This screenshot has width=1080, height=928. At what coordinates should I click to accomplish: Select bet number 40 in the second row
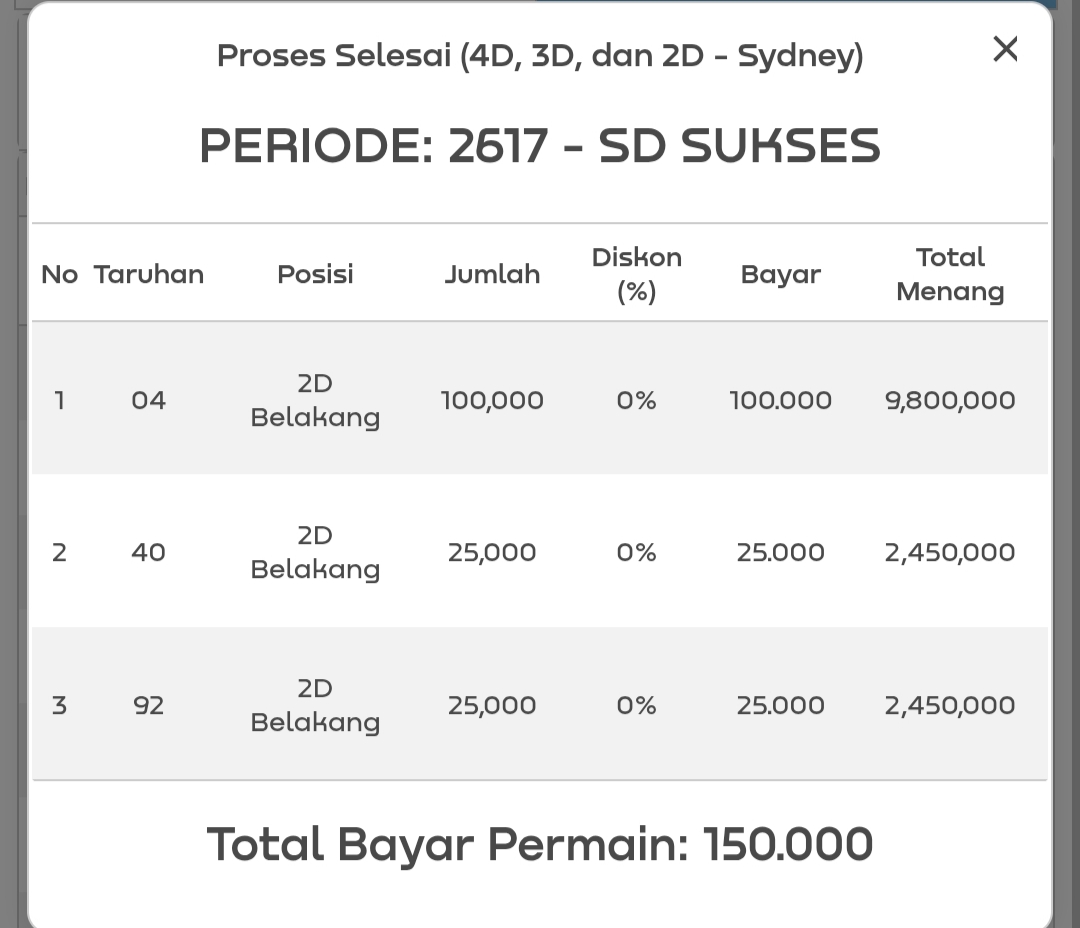pos(148,552)
